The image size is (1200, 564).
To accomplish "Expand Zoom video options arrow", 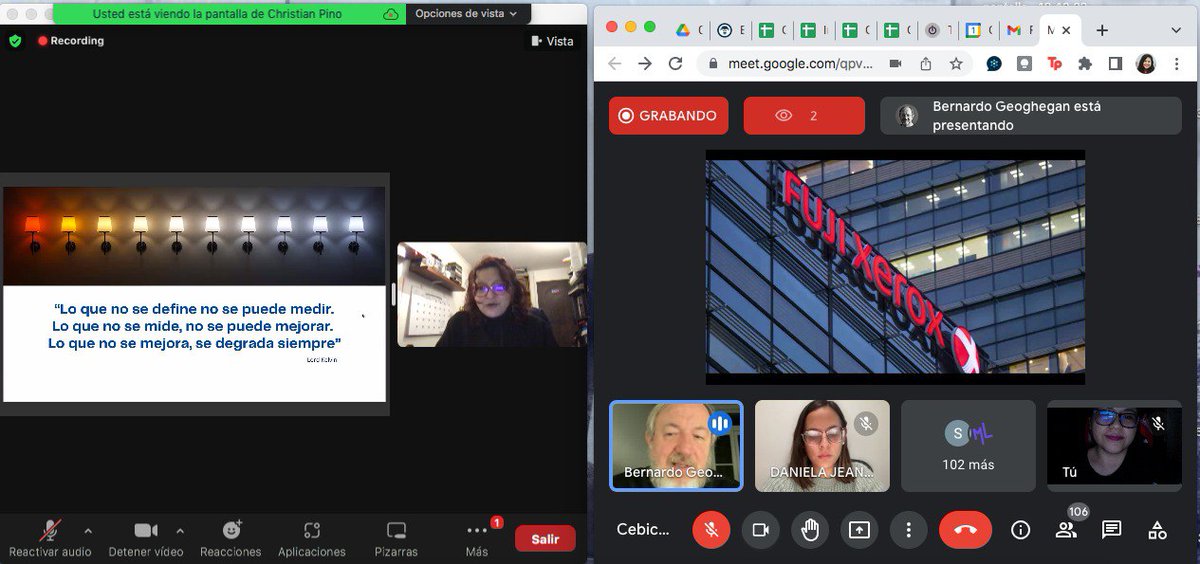I will click(180, 530).
